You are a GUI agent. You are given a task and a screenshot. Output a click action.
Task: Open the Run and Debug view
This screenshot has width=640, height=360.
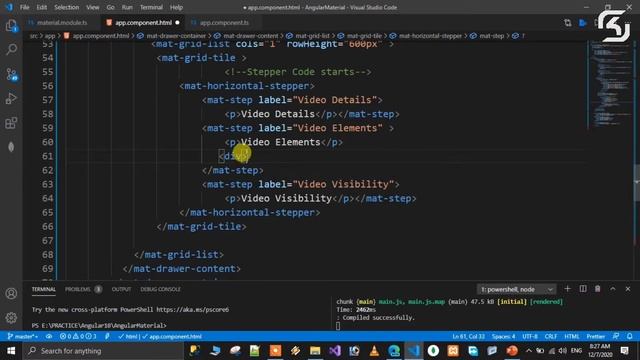(x=11, y=98)
